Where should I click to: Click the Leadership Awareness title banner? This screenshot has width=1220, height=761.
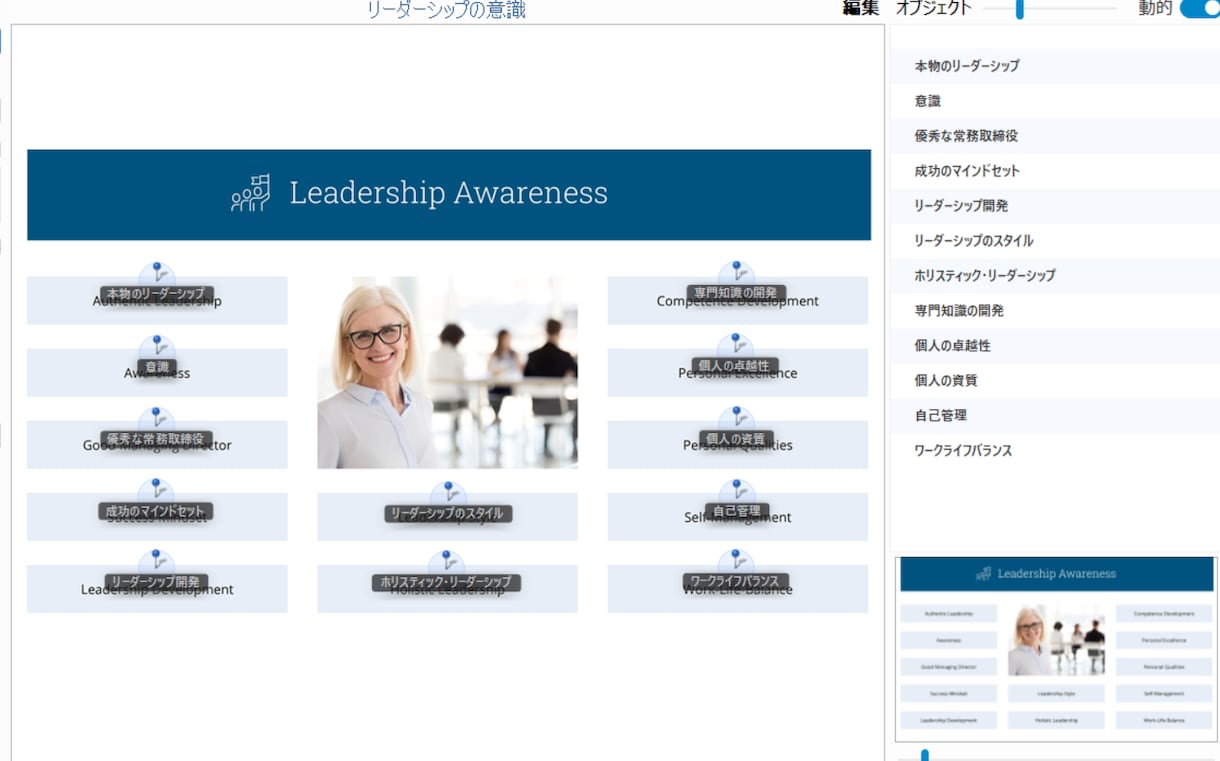coord(449,195)
